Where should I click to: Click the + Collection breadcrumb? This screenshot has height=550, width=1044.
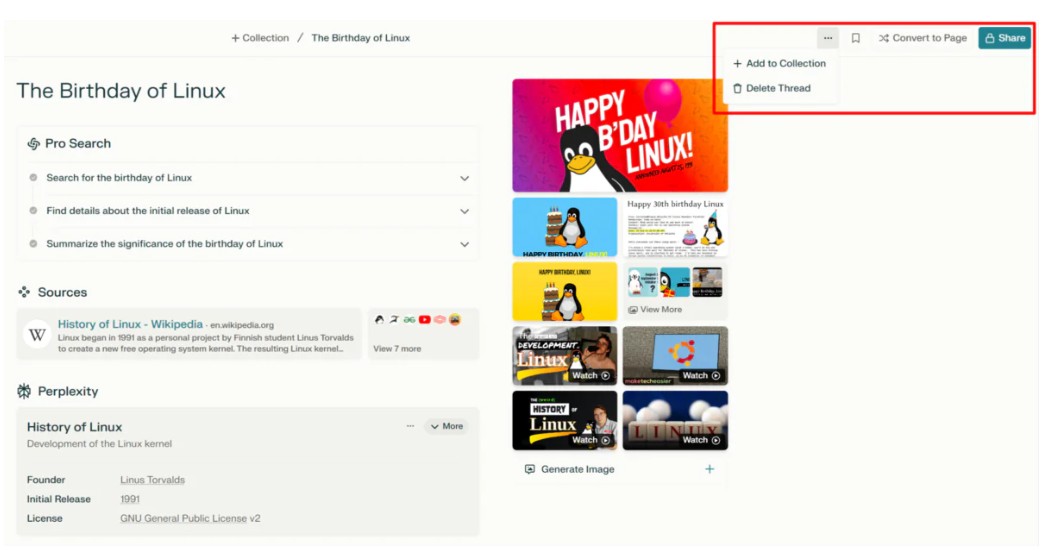point(260,38)
